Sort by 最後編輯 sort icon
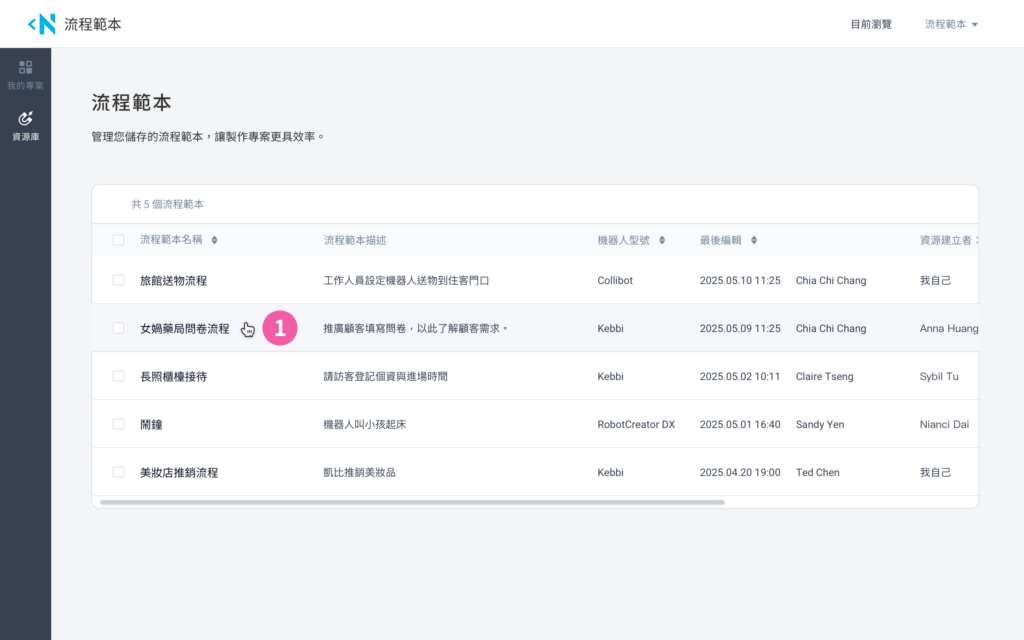The image size is (1024, 640). tap(754, 240)
